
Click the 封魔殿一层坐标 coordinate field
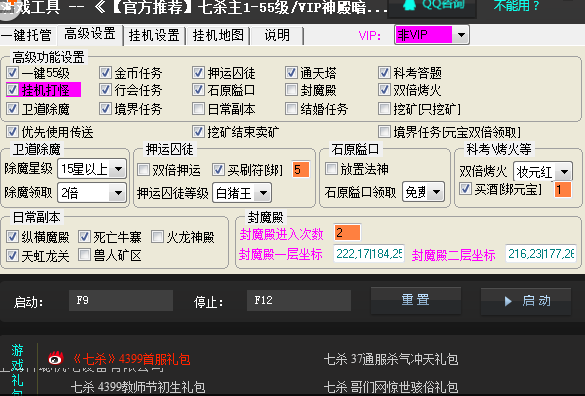pos(369,254)
